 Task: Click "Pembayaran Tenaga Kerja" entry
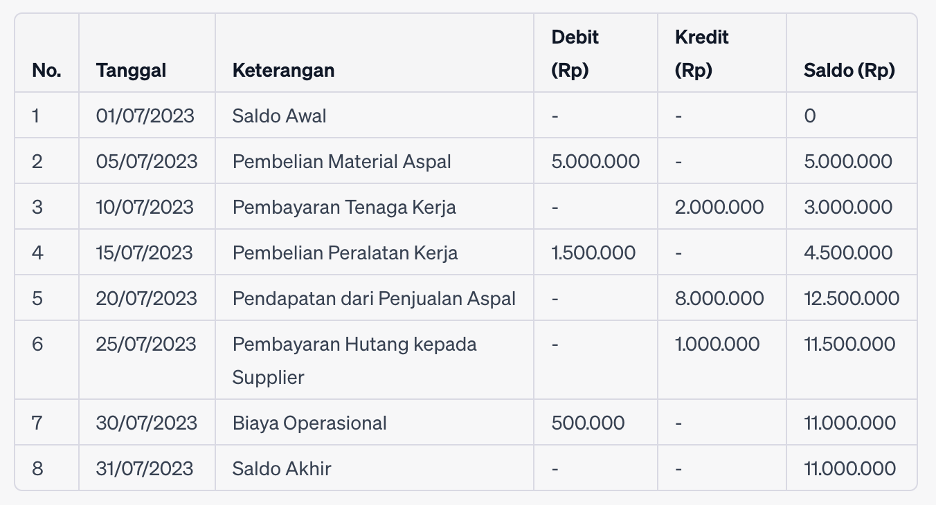click(344, 207)
